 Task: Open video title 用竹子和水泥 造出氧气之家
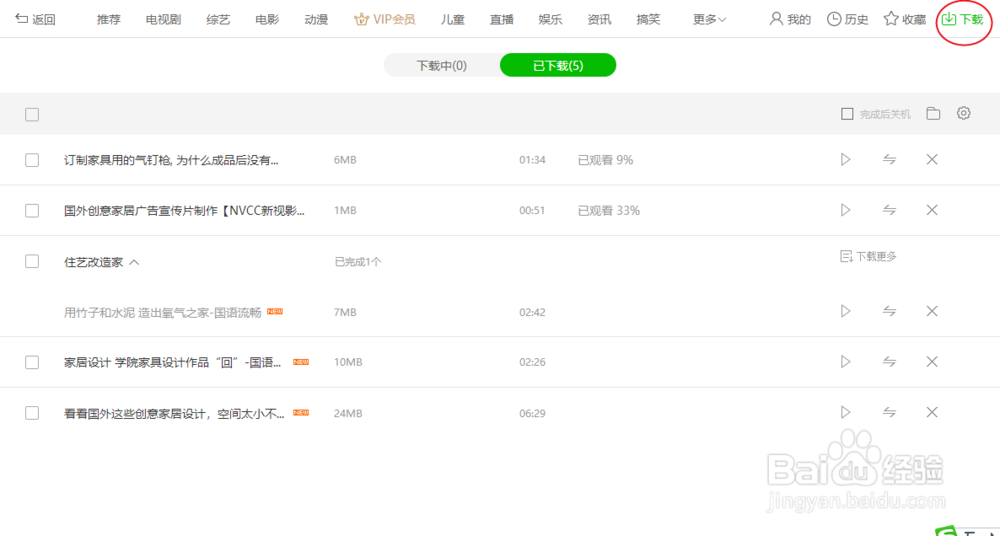[x=163, y=312]
